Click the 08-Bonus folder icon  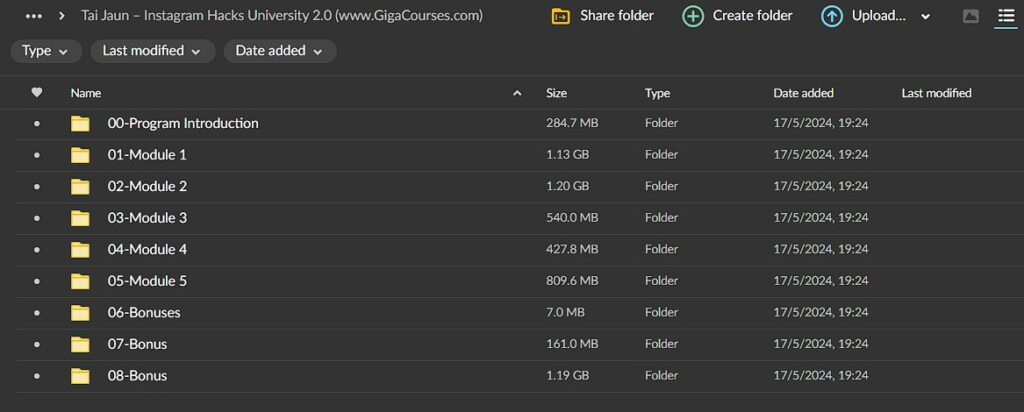(80, 376)
